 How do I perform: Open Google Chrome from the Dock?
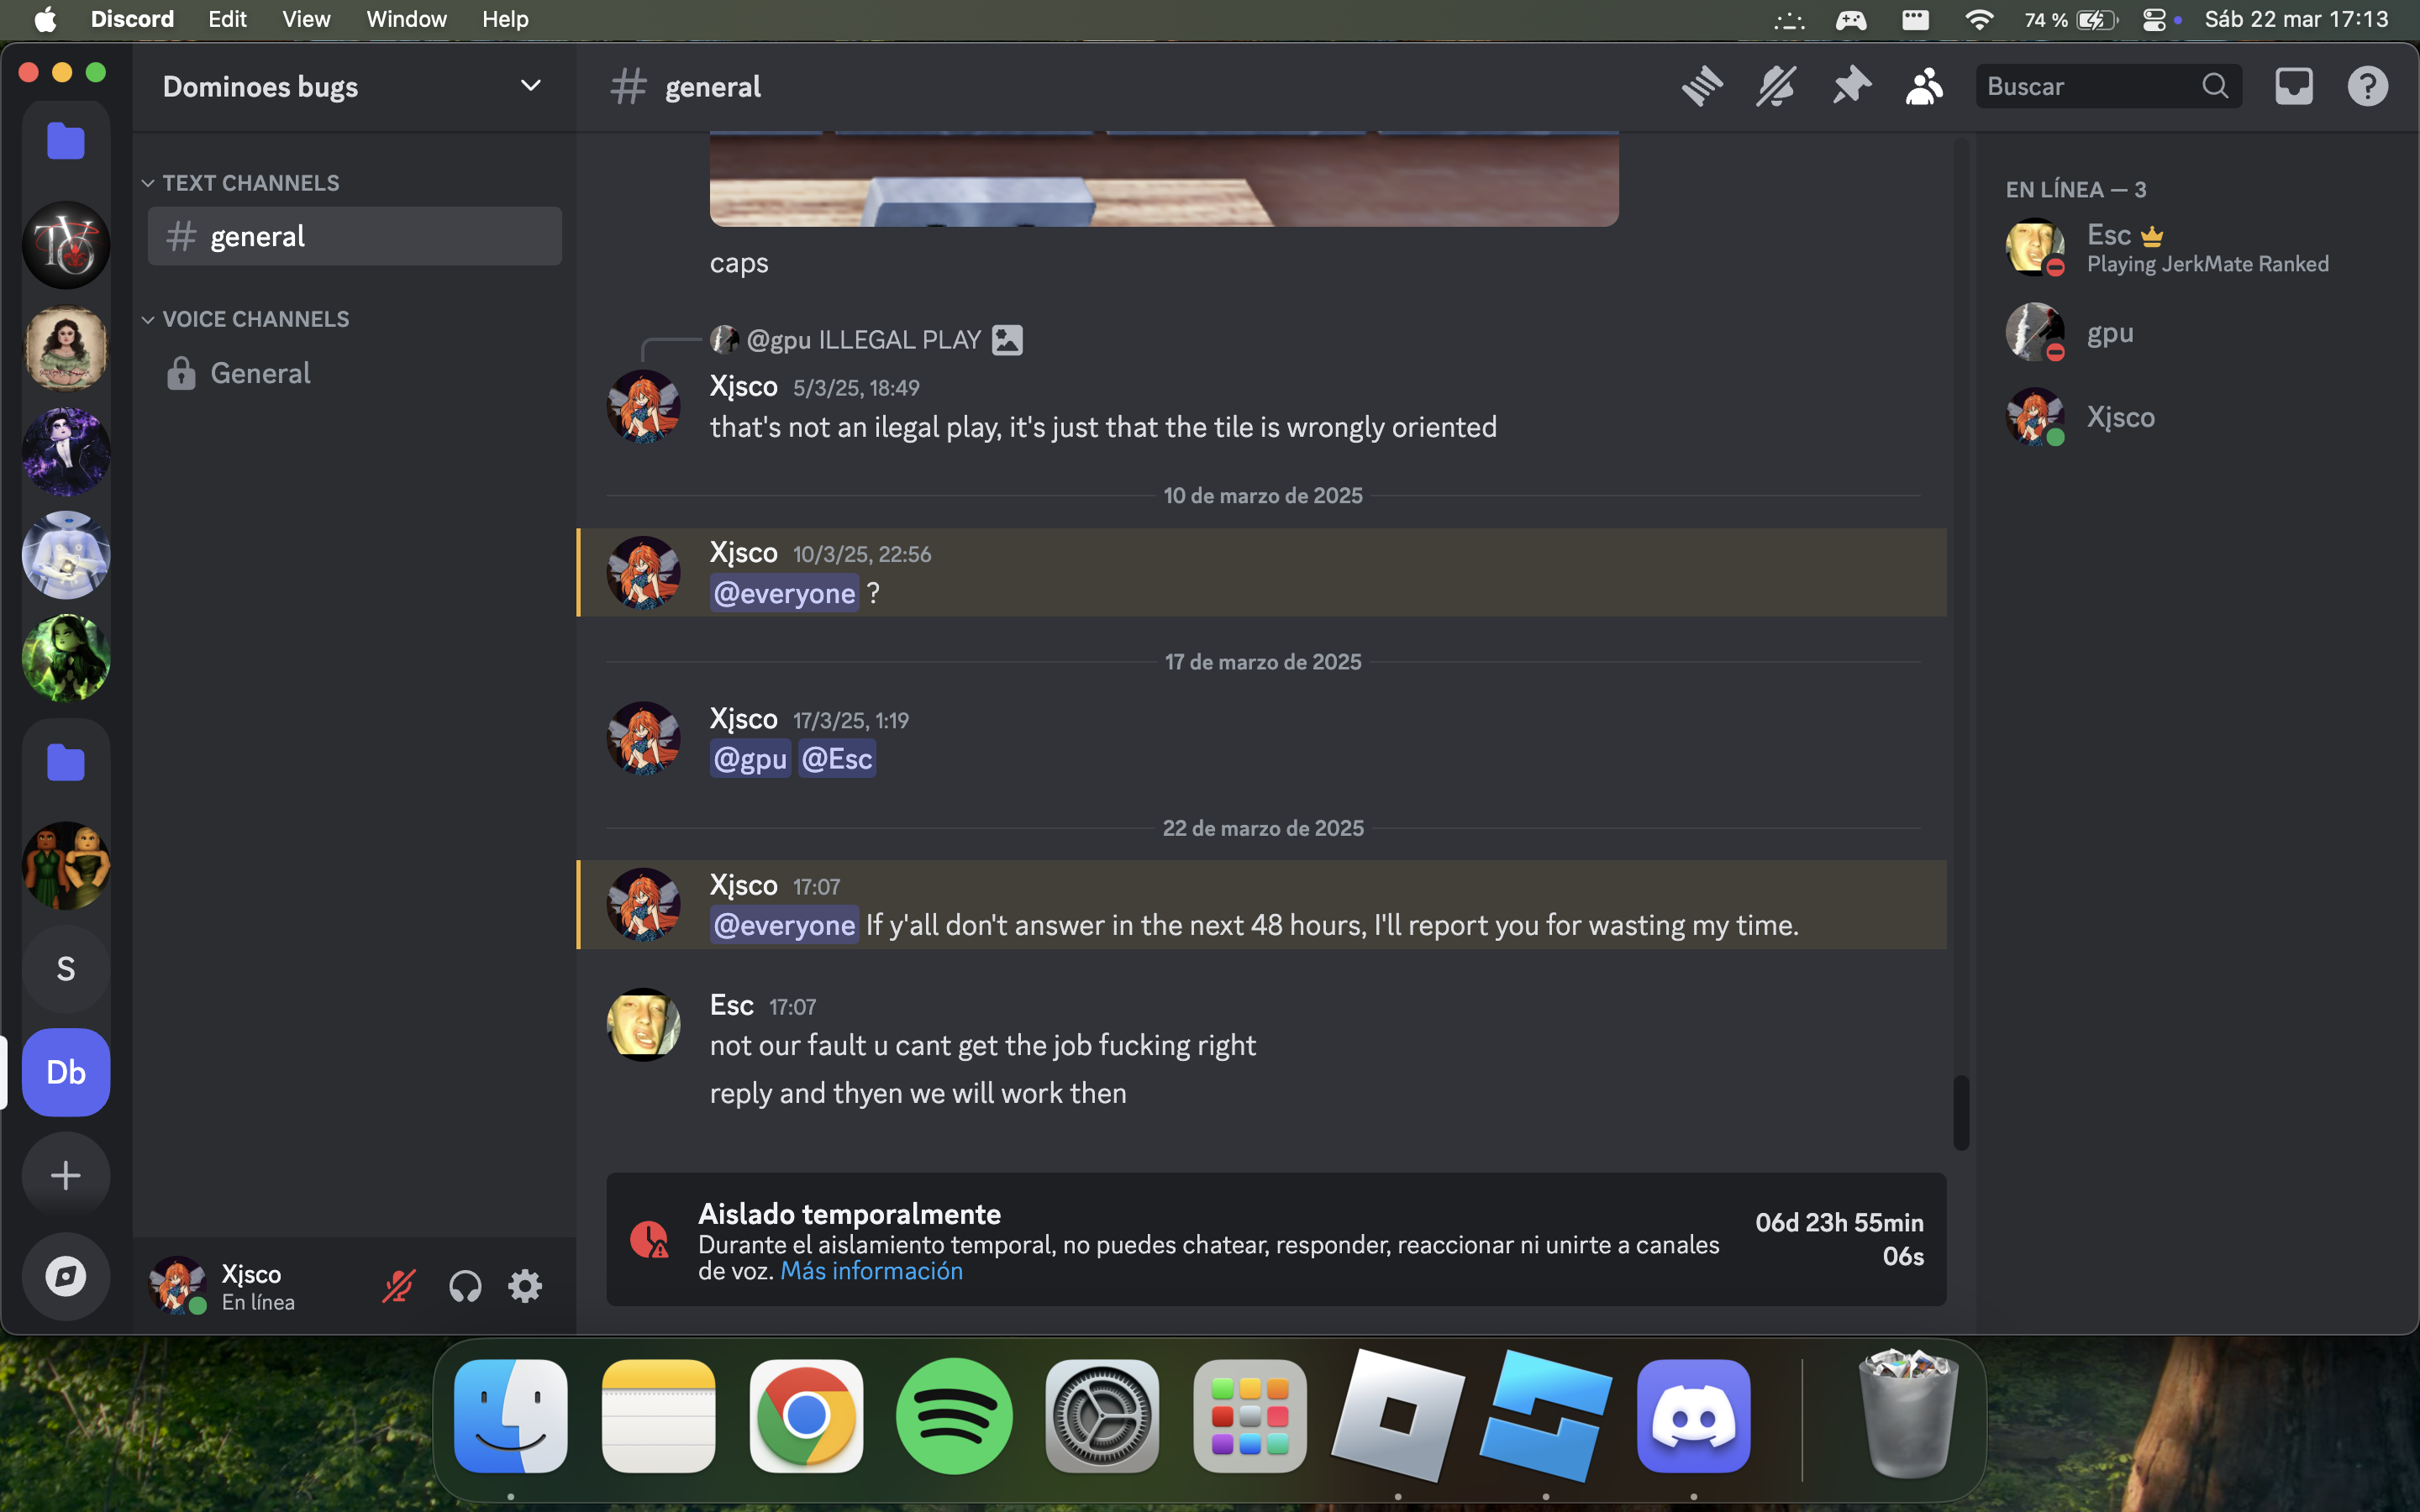click(x=806, y=1416)
